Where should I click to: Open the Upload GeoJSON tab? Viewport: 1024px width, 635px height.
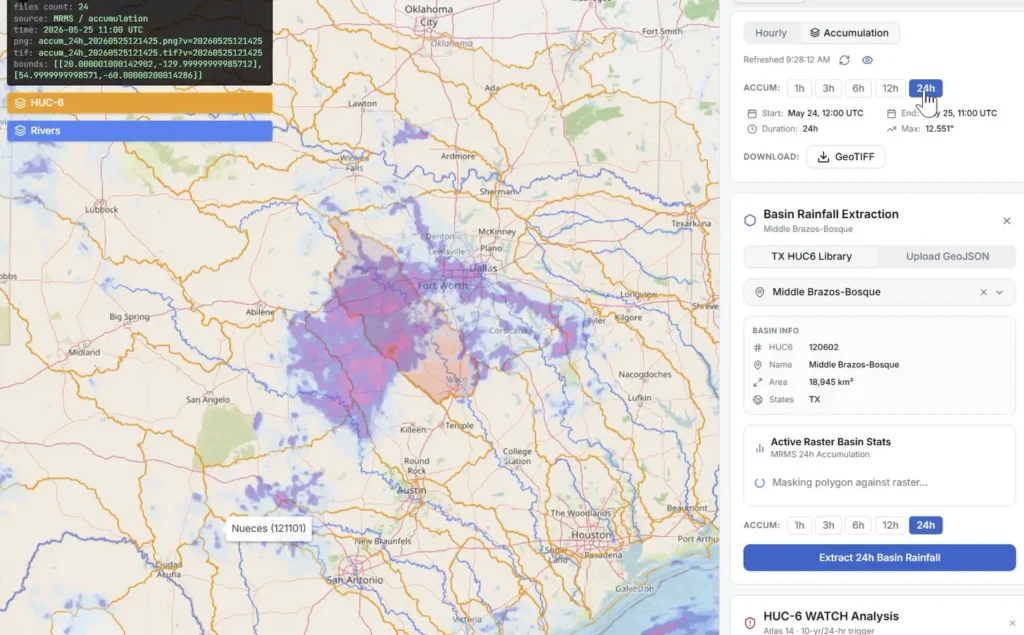coord(947,256)
